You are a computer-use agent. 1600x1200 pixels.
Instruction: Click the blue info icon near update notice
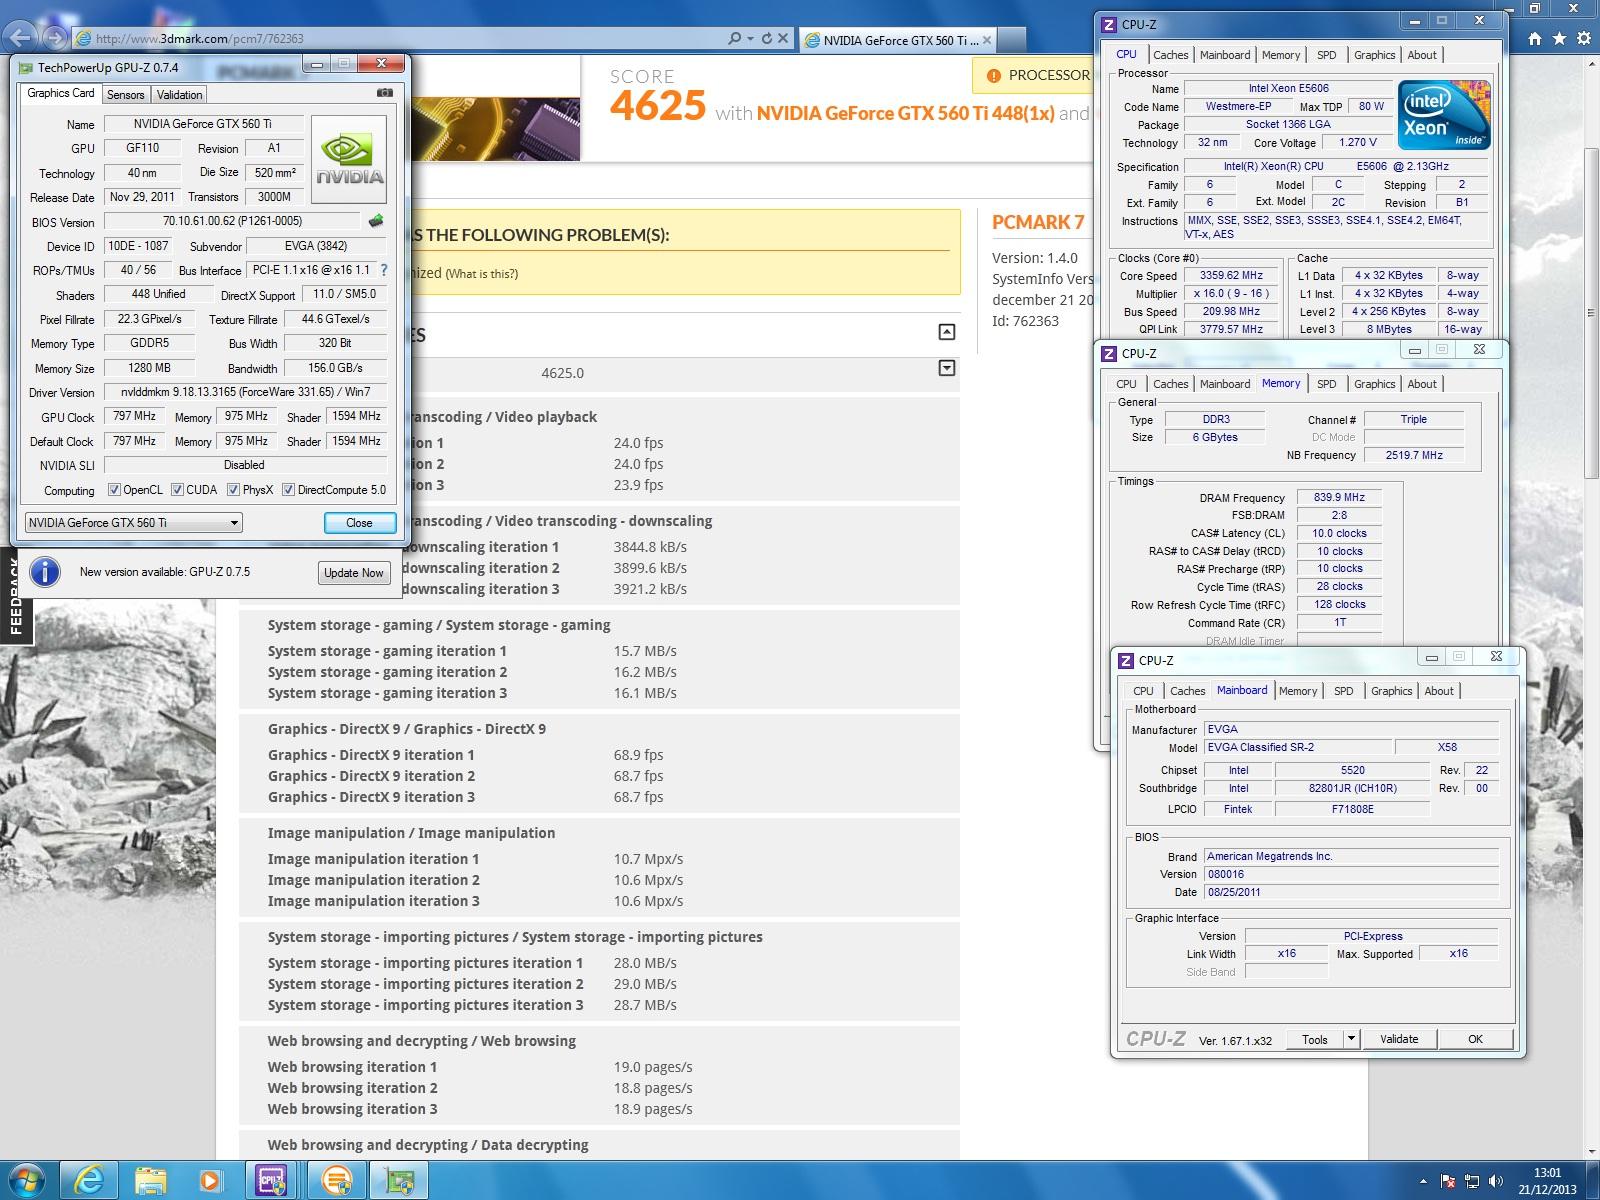44,572
